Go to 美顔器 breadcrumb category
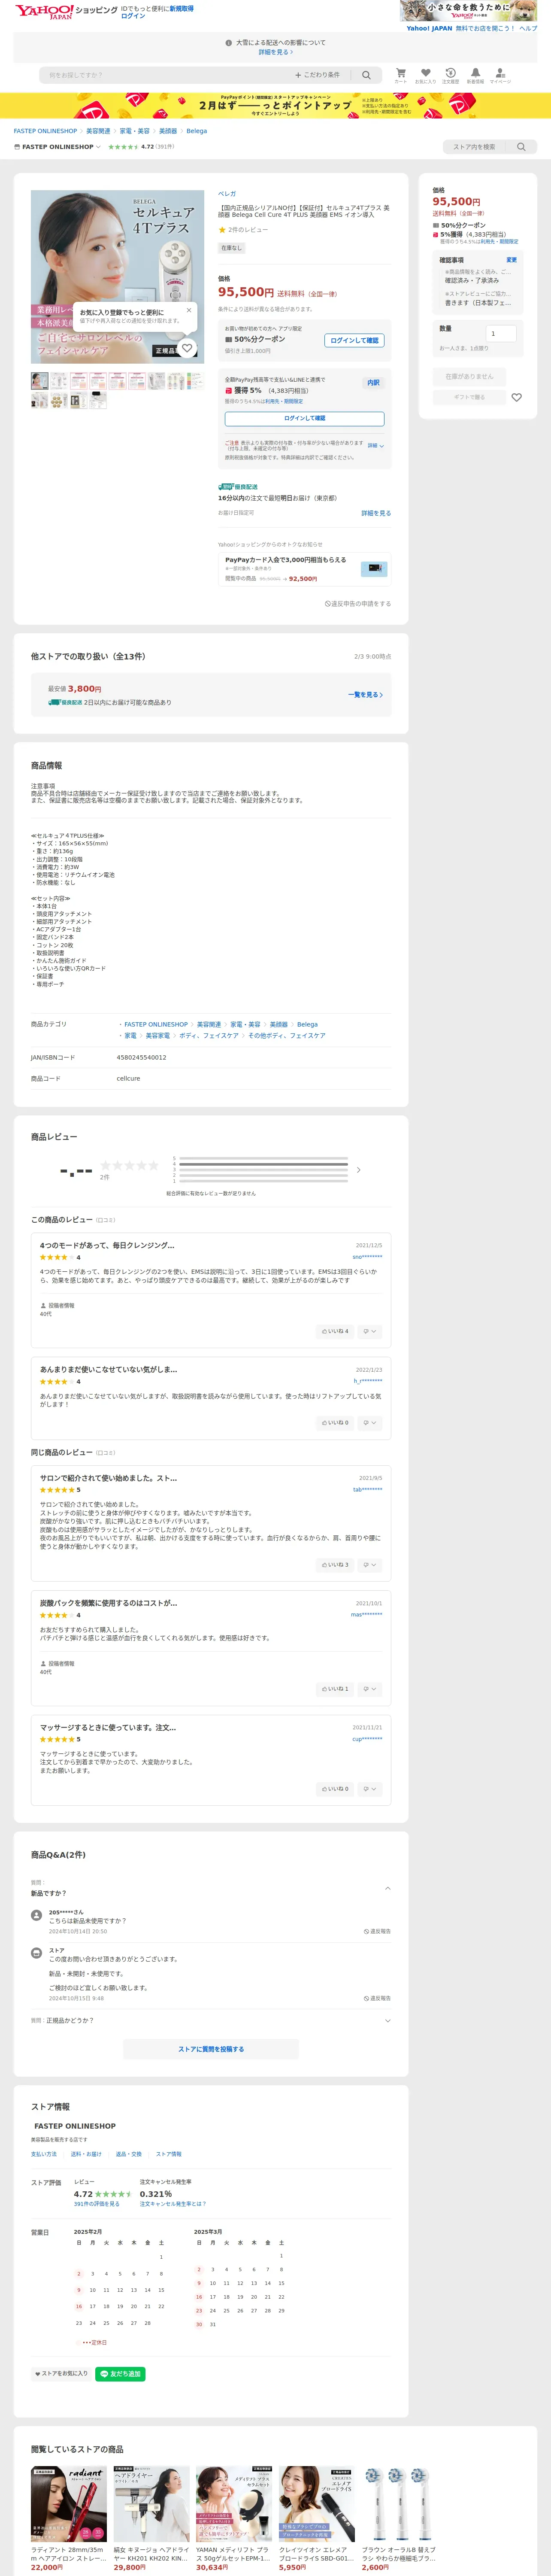This screenshot has height=2576, width=551. pyautogui.click(x=167, y=131)
